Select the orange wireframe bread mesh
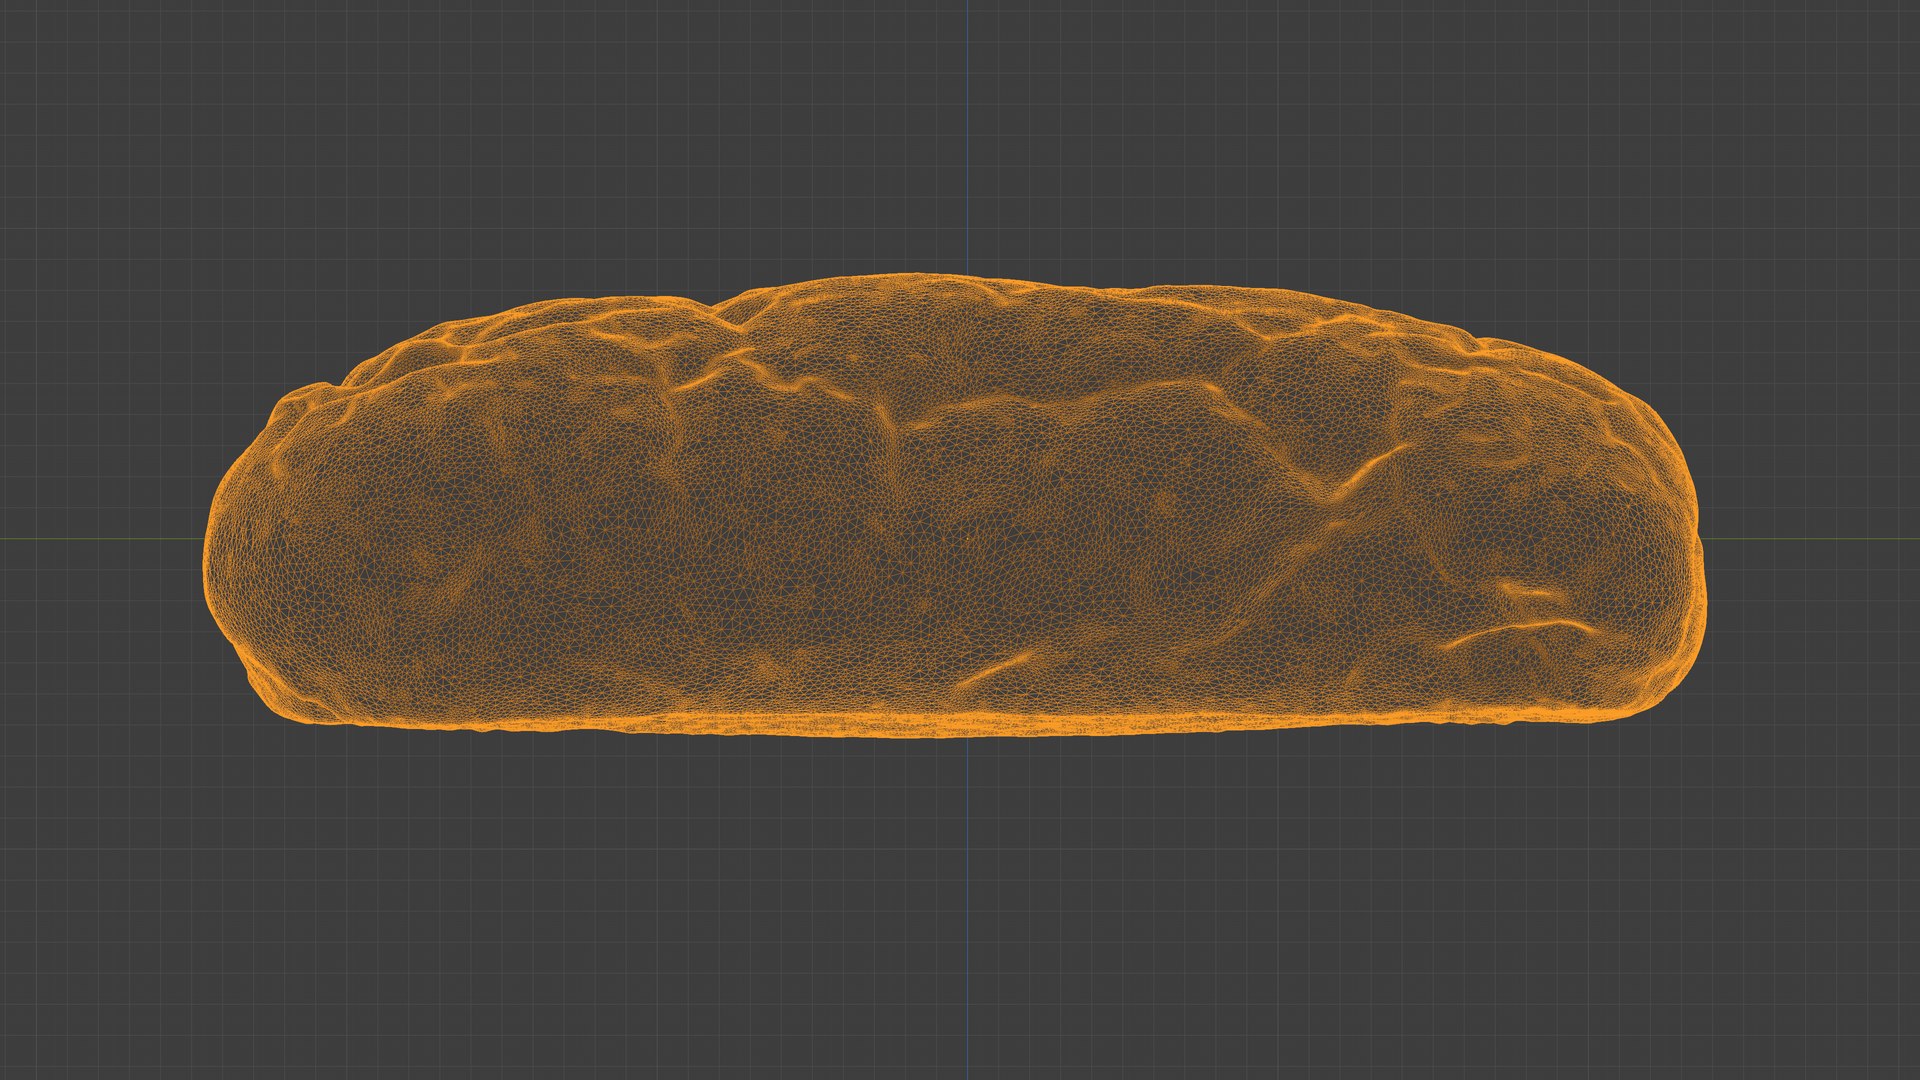Screen dimensions: 1920x1080 click(955, 505)
